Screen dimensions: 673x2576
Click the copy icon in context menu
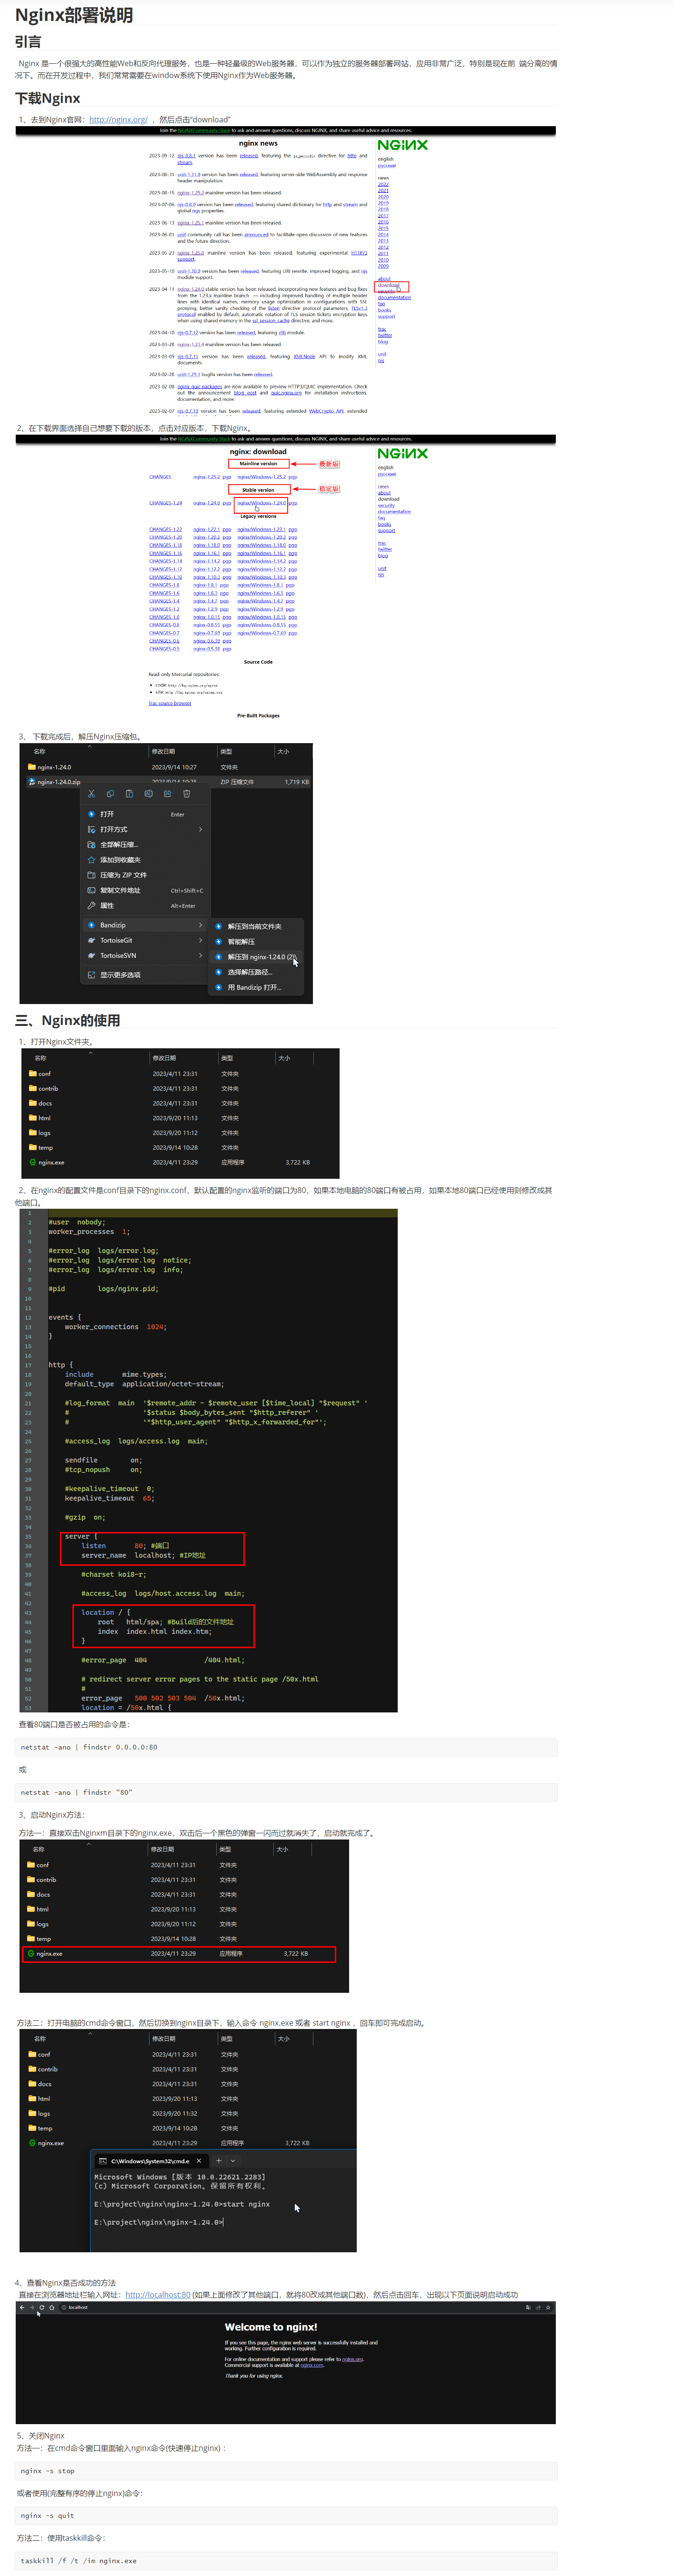pos(110,794)
